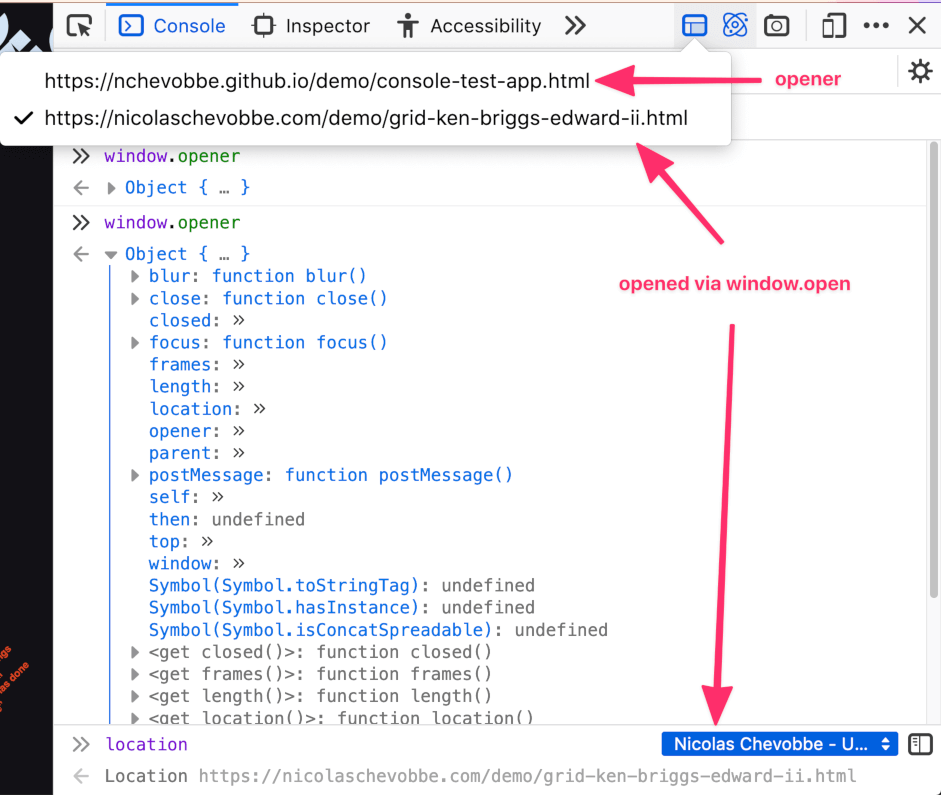Open the Accessibility panel

[469, 25]
